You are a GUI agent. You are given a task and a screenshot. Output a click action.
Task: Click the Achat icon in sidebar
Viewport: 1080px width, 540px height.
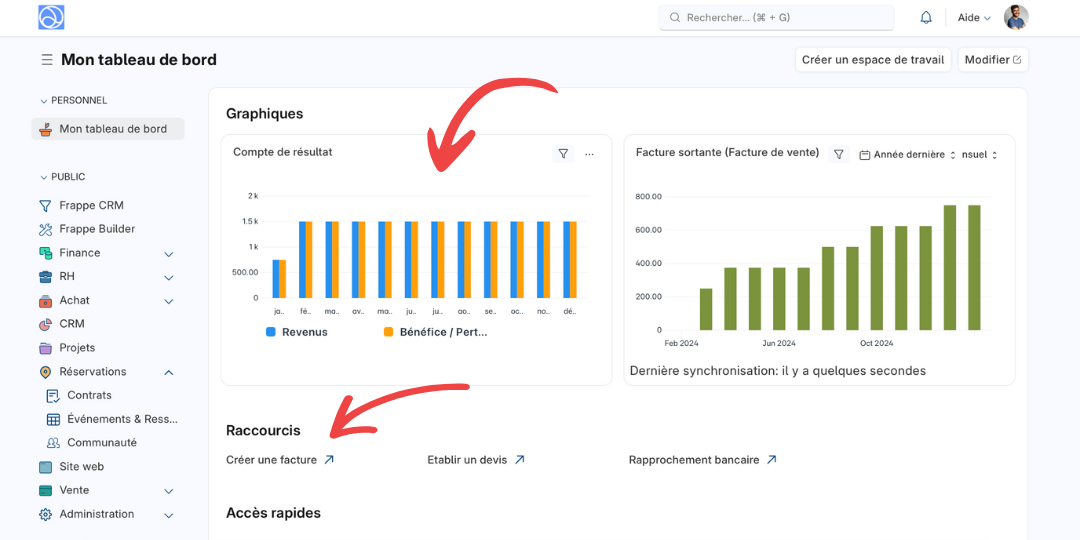(45, 300)
